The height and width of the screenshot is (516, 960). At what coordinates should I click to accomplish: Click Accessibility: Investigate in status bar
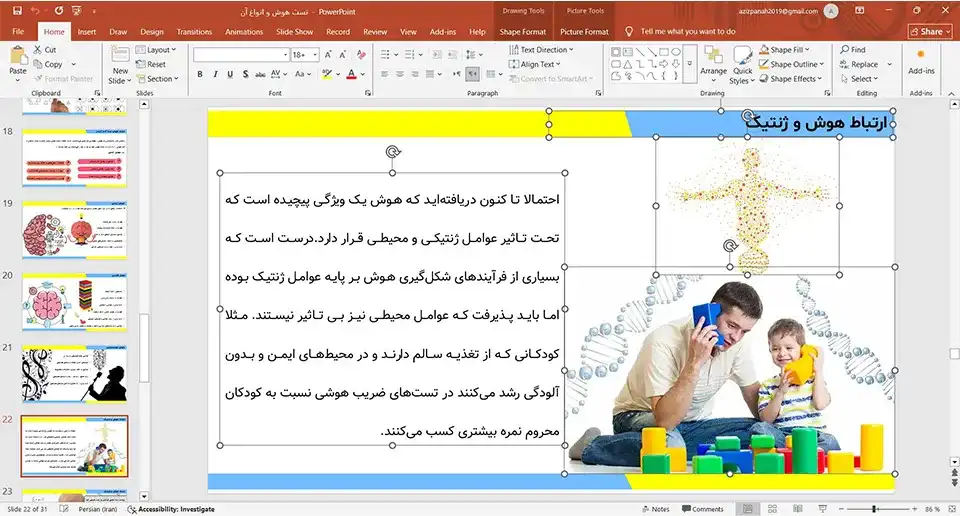(171, 509)
